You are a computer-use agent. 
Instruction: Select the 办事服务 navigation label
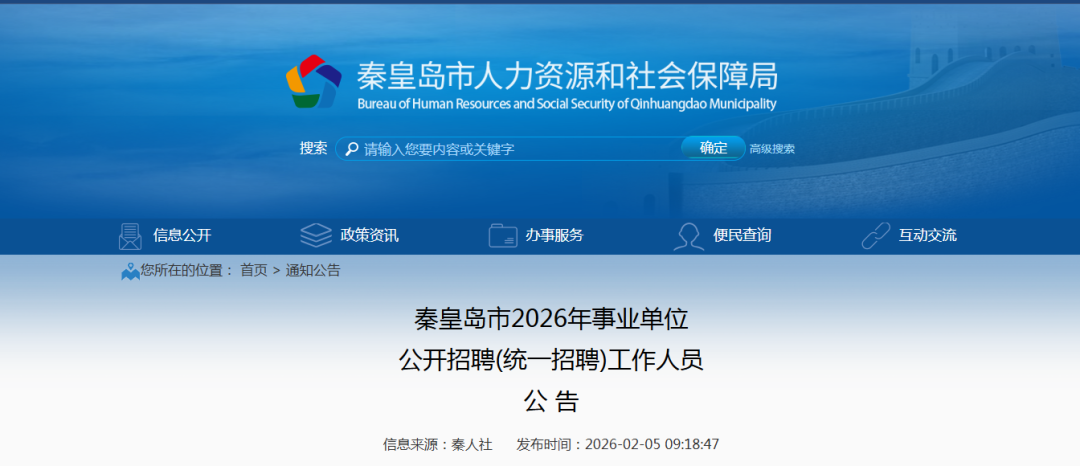pyautogui.click(x=554, y=236)
